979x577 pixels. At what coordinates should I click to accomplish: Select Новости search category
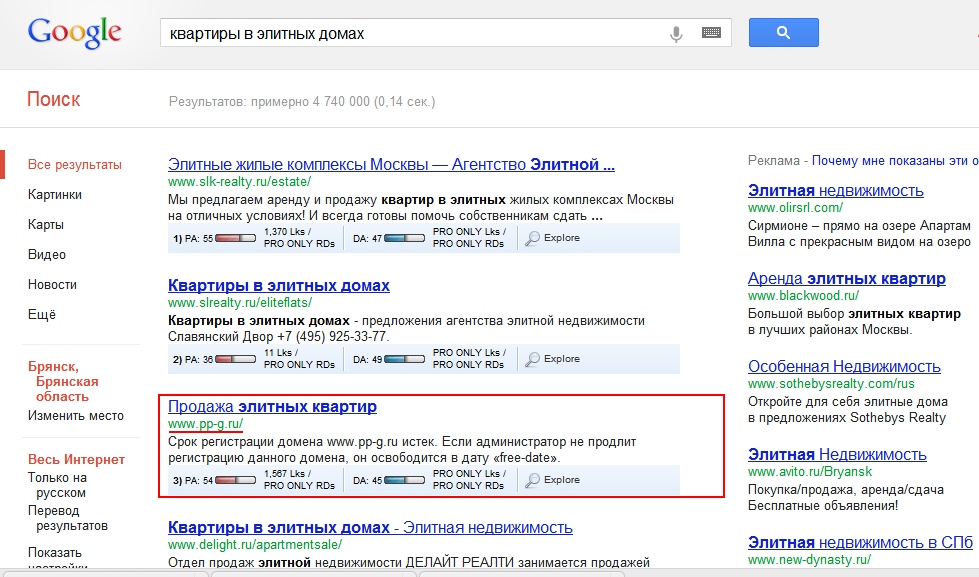click(52, 285)
